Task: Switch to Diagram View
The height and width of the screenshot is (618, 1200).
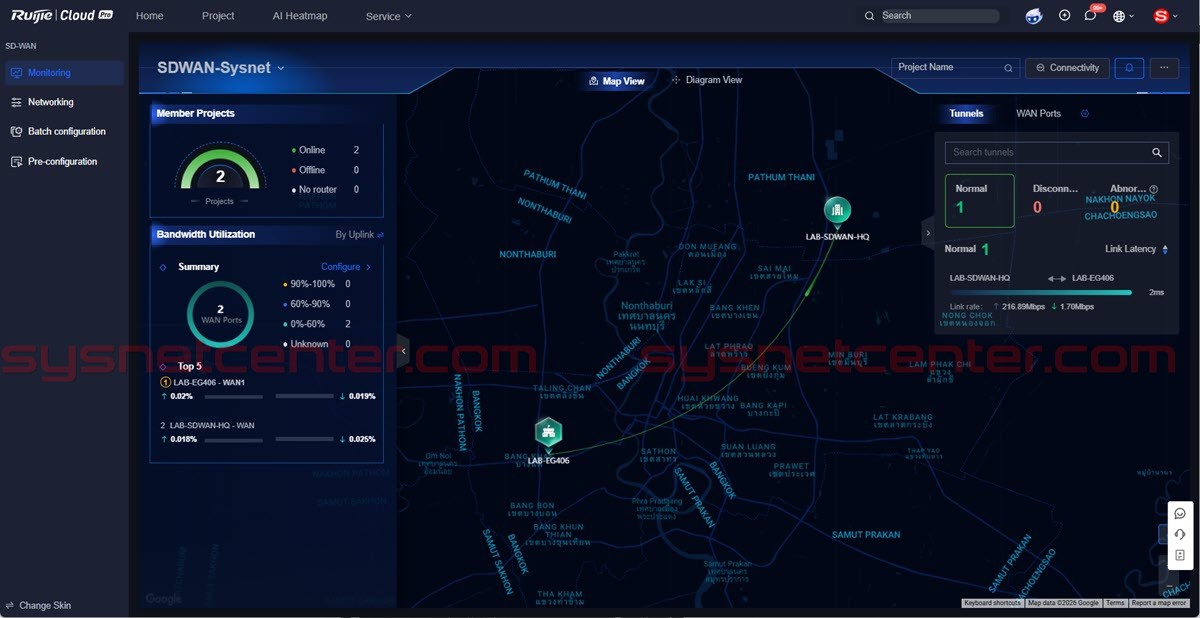Action: coord(707,80)
